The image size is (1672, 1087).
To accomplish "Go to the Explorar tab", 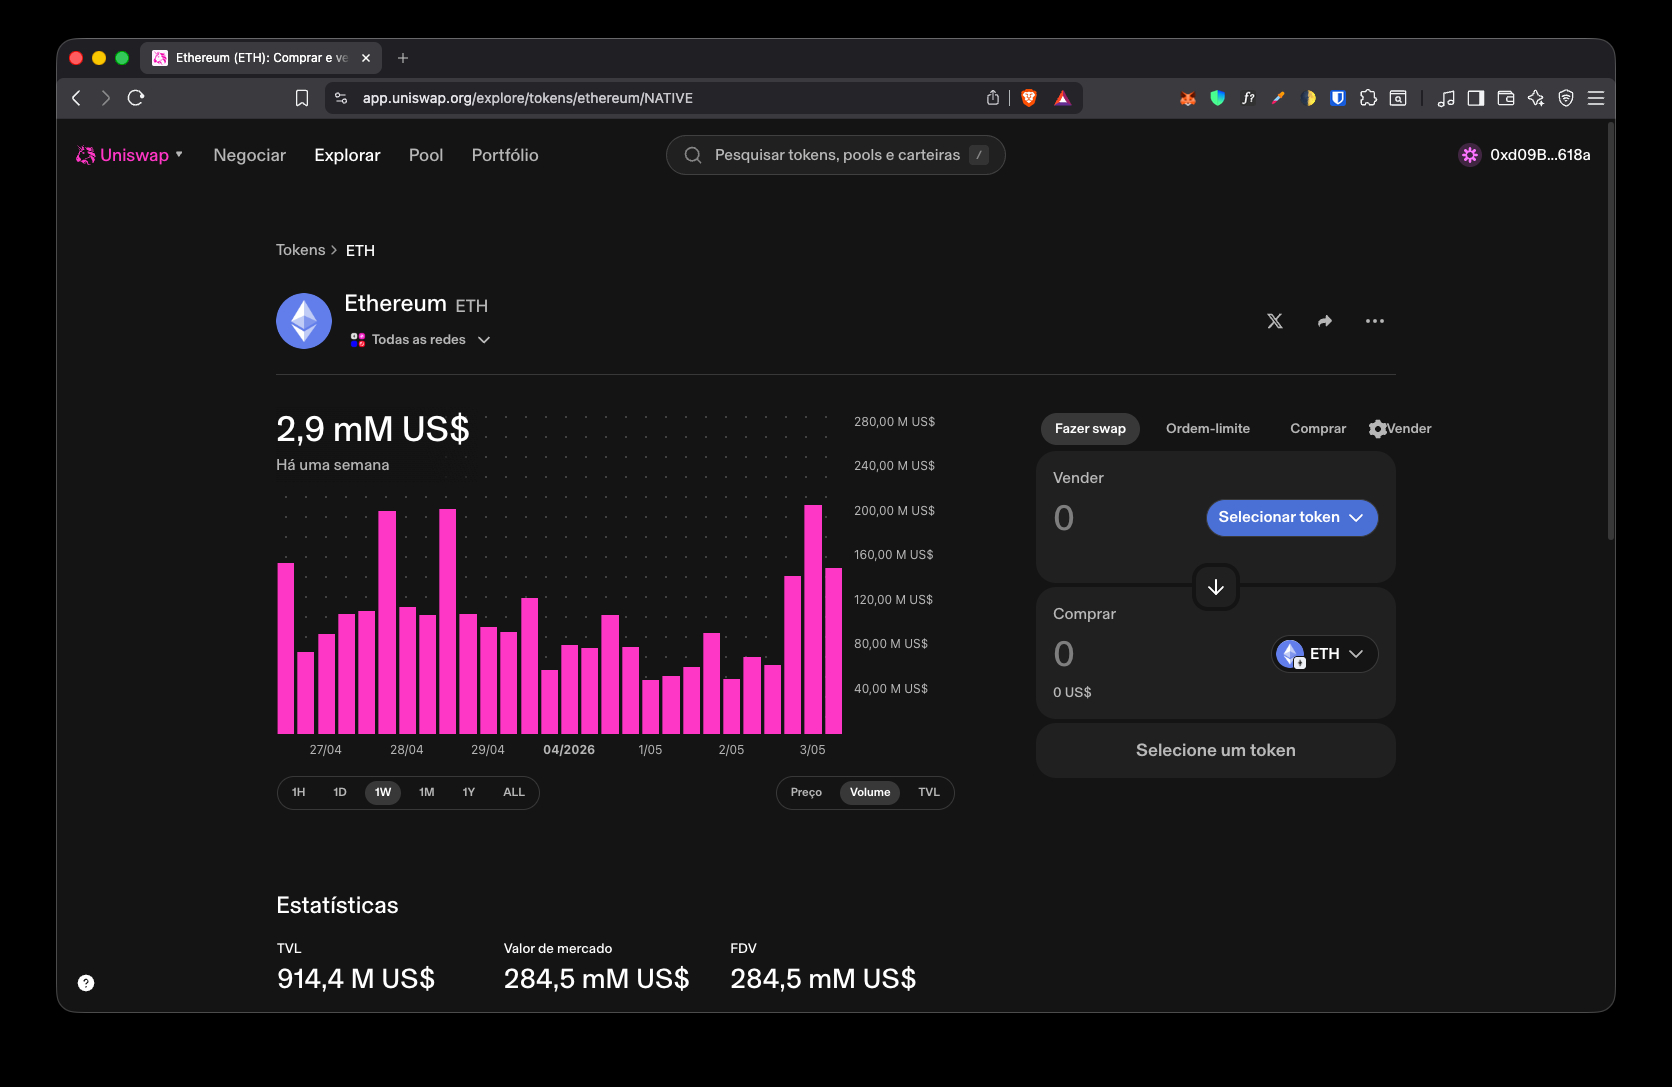I will pyautogui.click(x=347, y=155).
